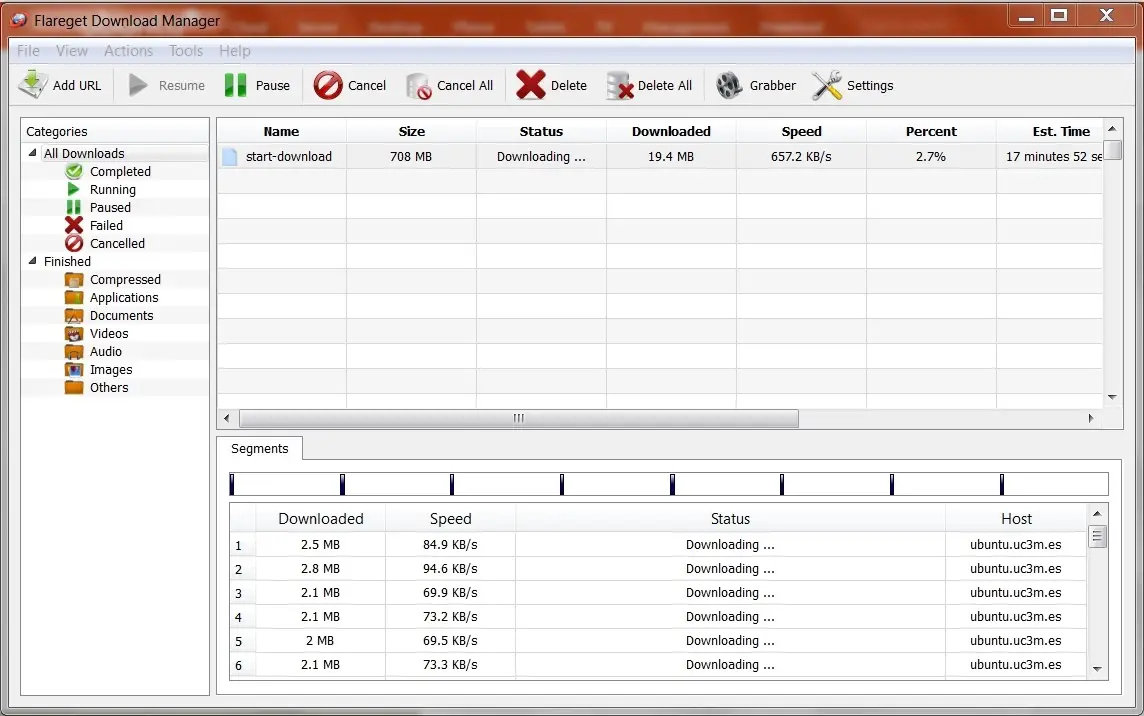Screen dimensions: 1144x716
Task: Sort downloads by Status column header
Action: click(541, 131)
